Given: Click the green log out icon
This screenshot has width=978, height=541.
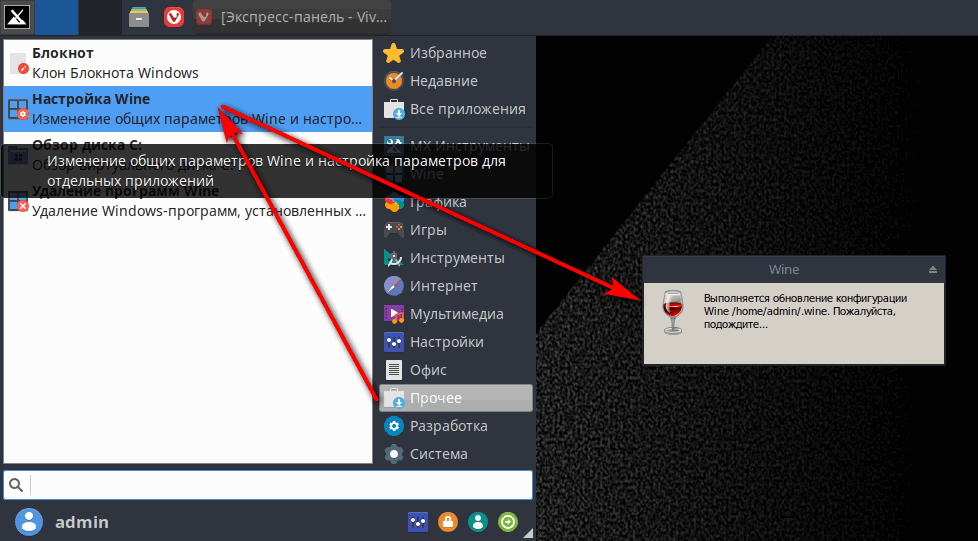Looking at the screenshot, I should [509, 522].
